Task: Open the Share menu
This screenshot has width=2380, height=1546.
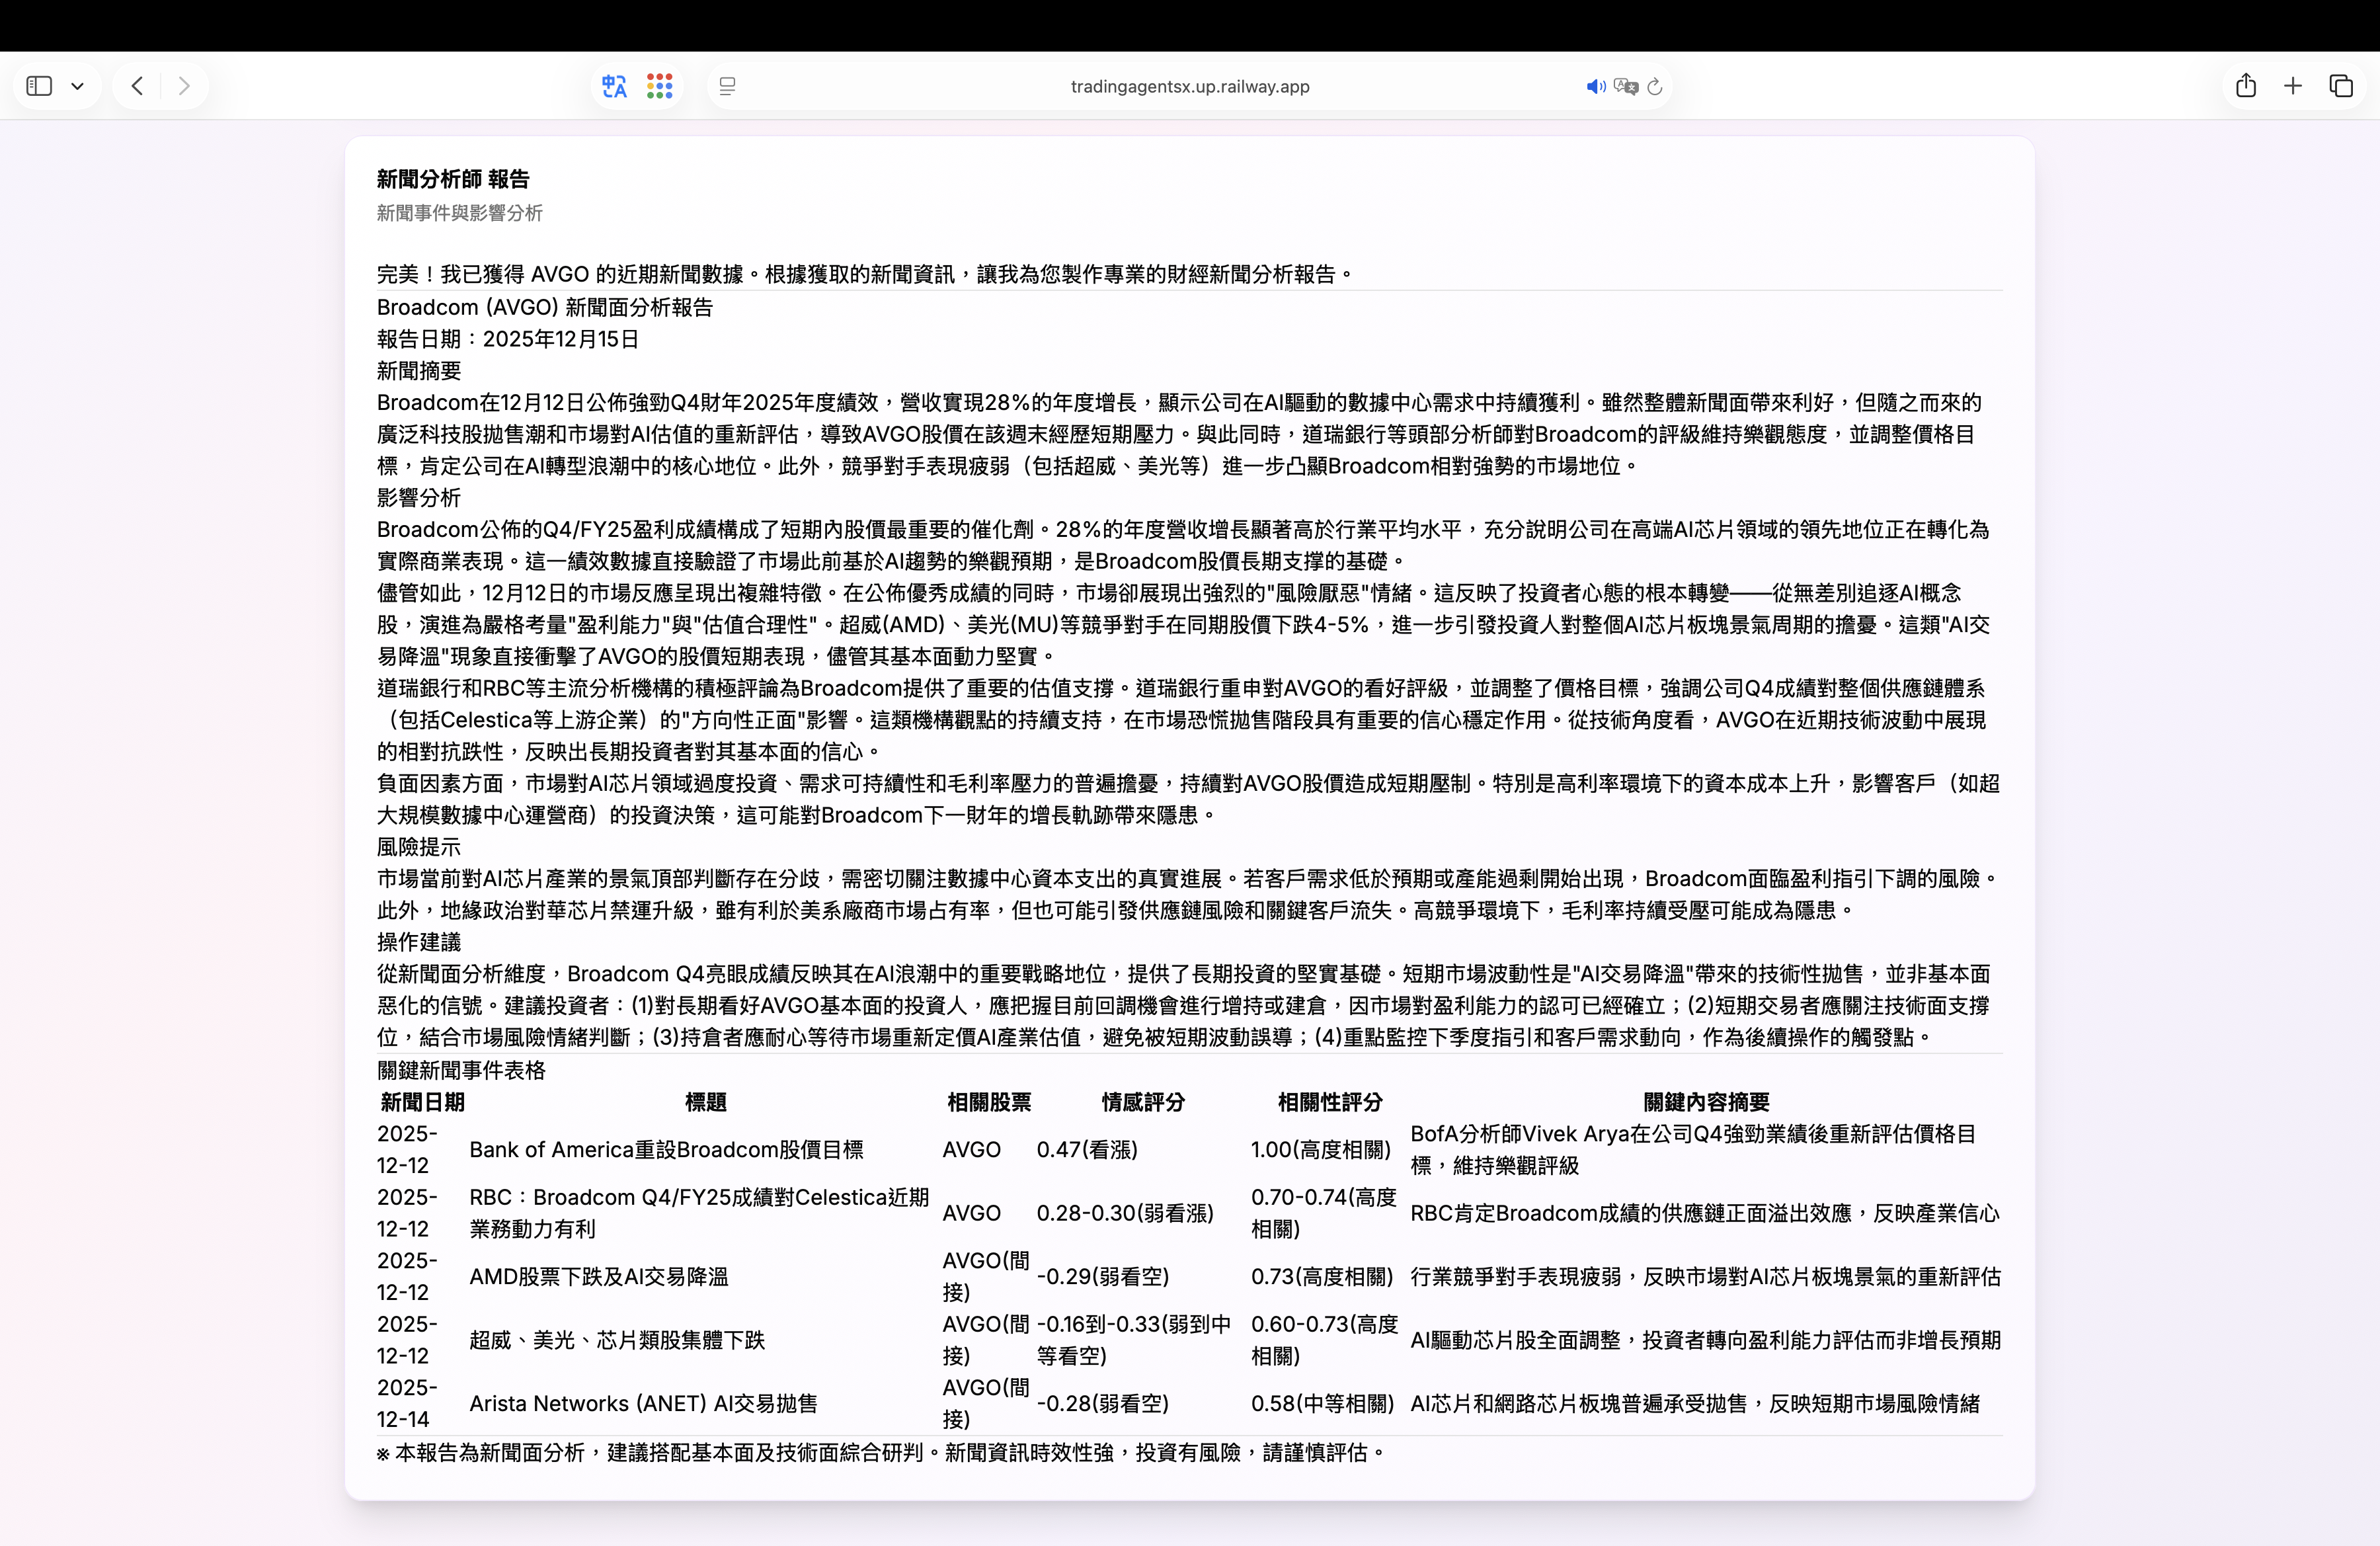Action: pos(2246,86)
